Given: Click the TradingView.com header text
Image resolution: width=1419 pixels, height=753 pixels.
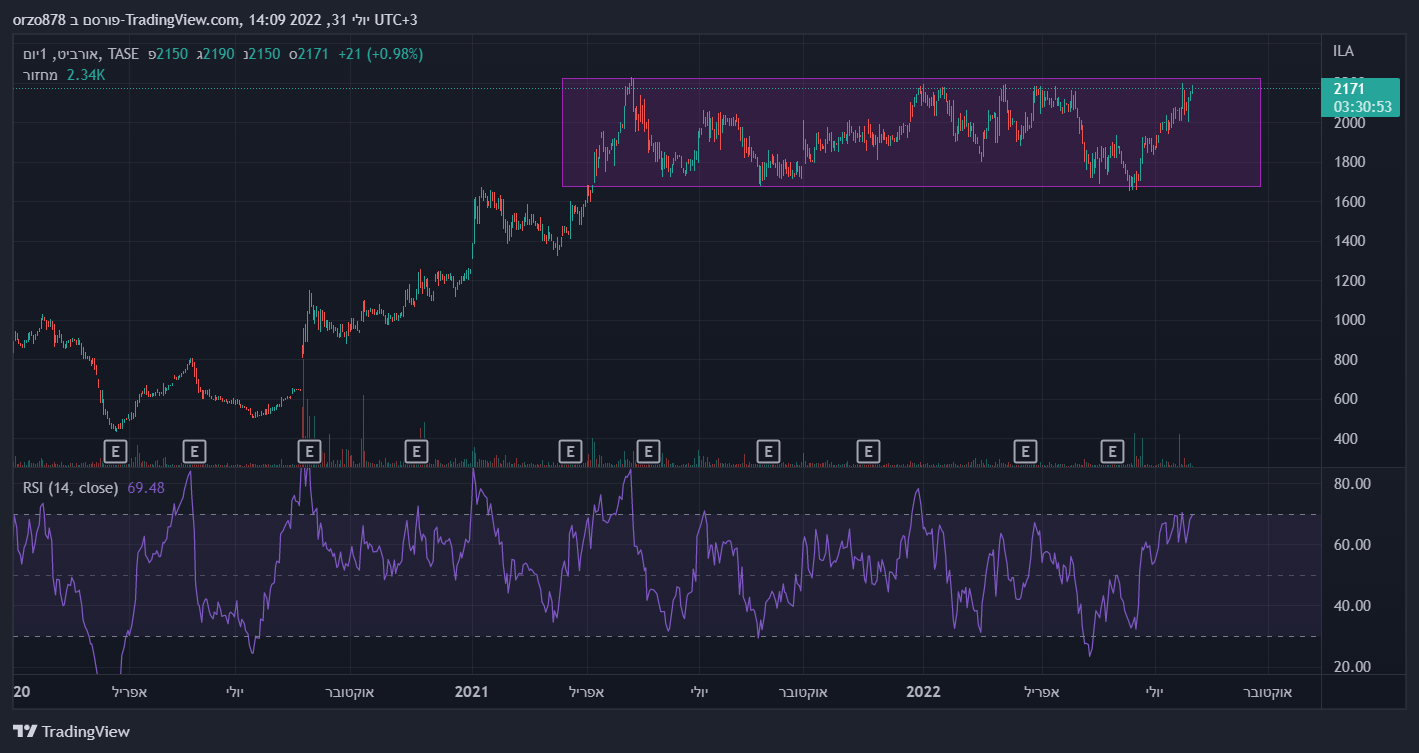Looking at the screenshot, I should (174, 20).
